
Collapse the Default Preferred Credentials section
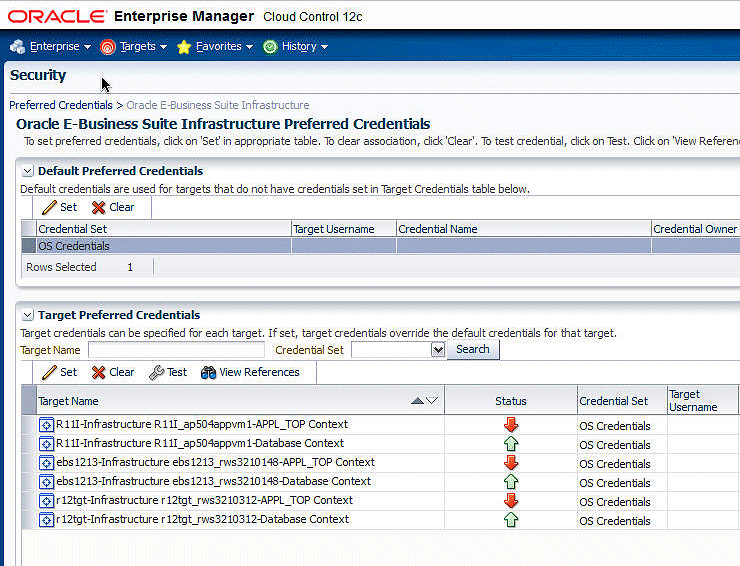pyautogui.click(x=28, y=171)
